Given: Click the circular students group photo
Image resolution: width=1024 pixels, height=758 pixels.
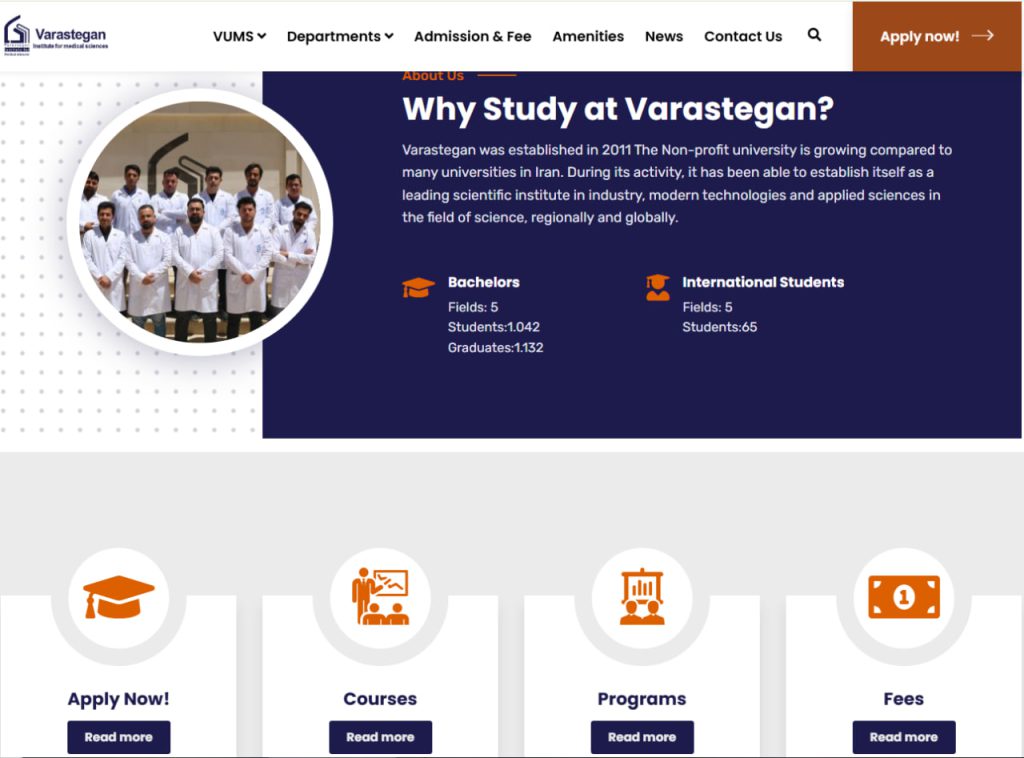Looking at the screenshot, I should pos(200,222).
